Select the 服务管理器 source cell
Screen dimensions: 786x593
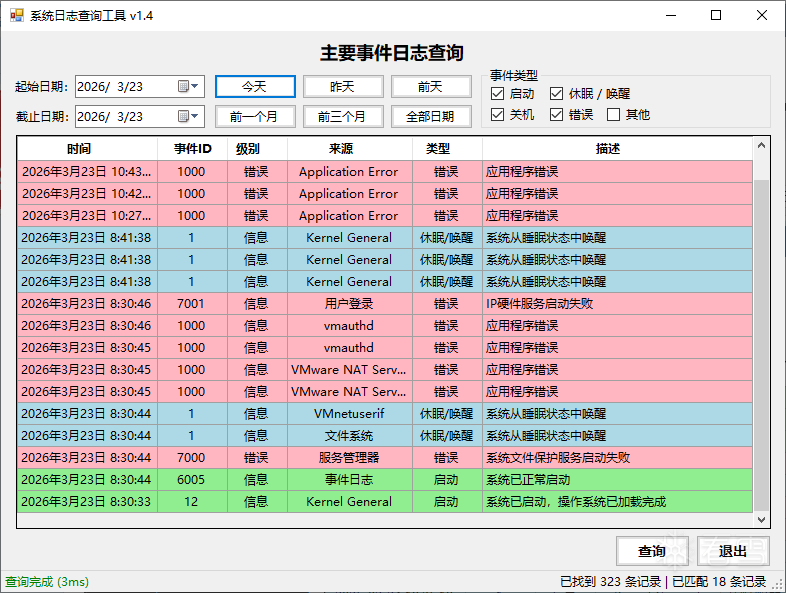pos(349,458)
